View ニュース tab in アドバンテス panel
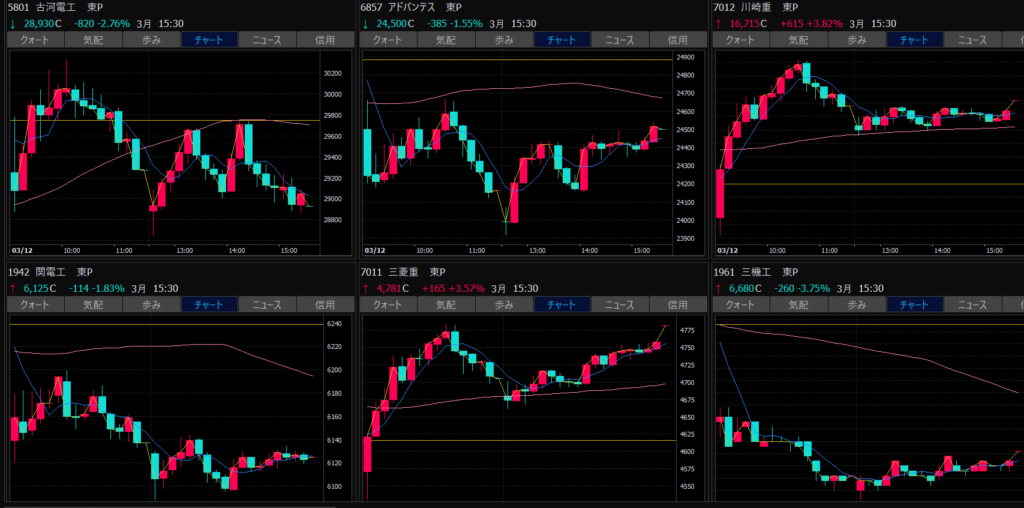This screenshot has width=1024, height=508. pyautogui.click(x=620, y=40)
